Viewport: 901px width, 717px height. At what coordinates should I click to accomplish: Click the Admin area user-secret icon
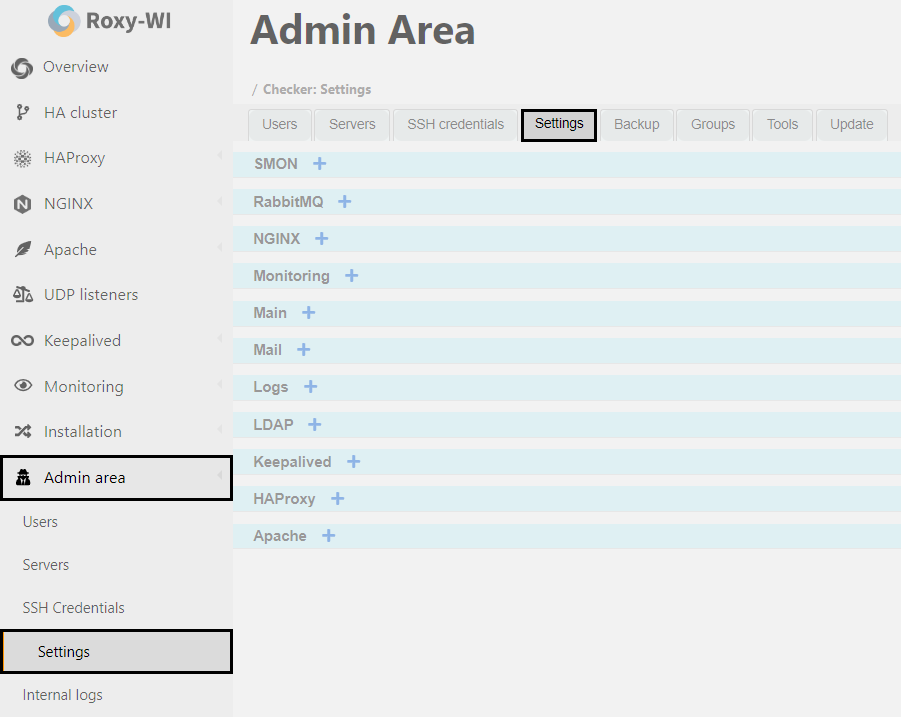coord(23,477)
